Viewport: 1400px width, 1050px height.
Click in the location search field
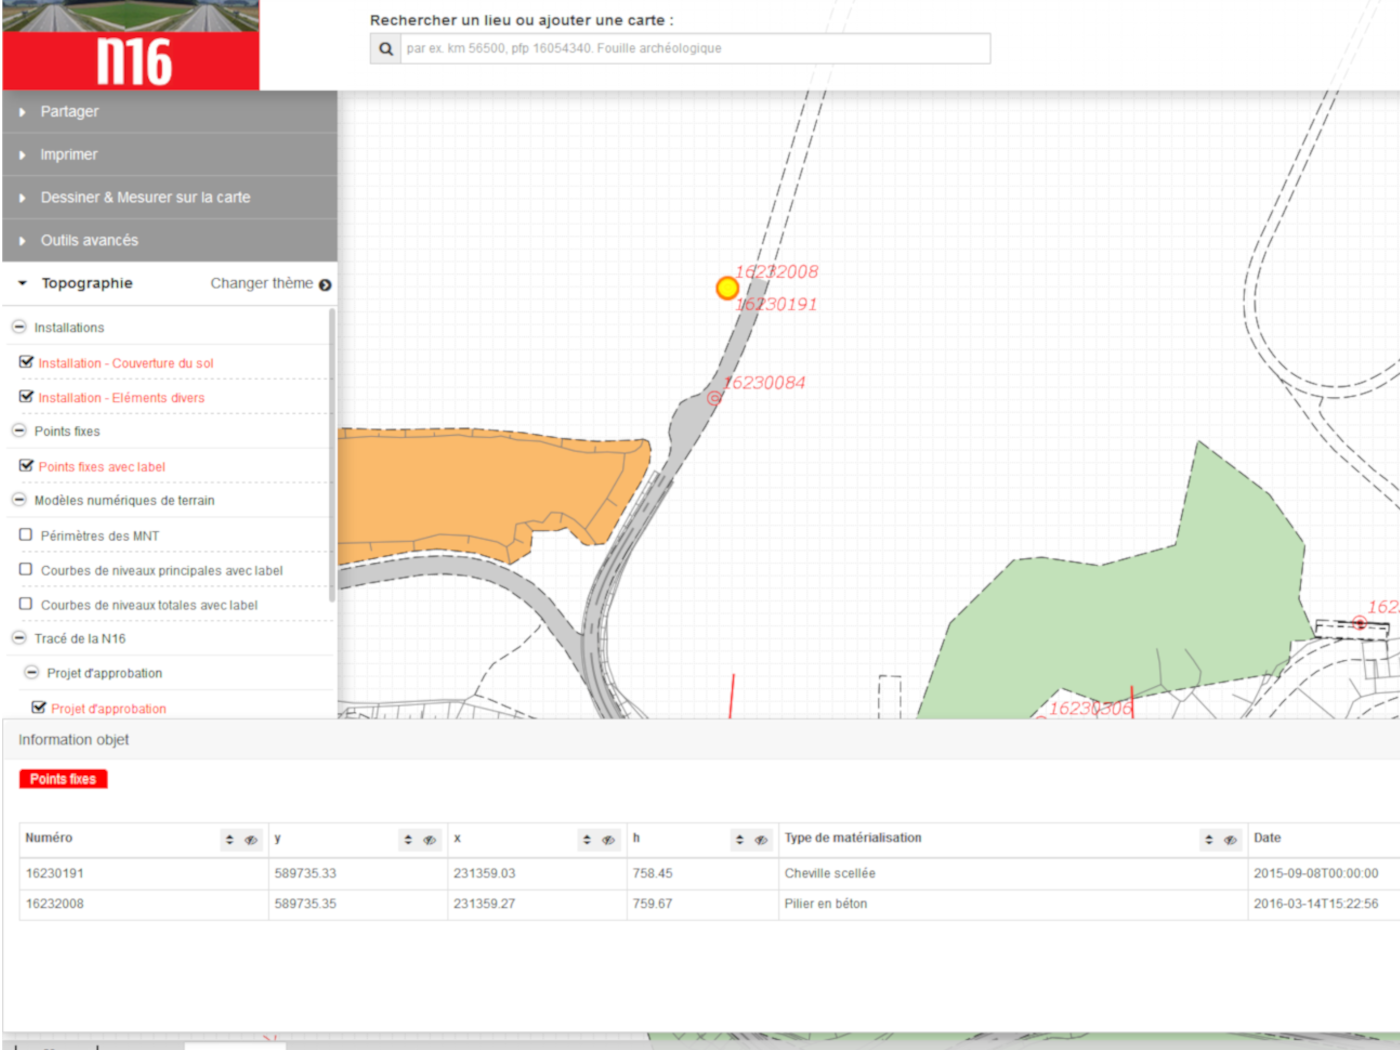695,49
